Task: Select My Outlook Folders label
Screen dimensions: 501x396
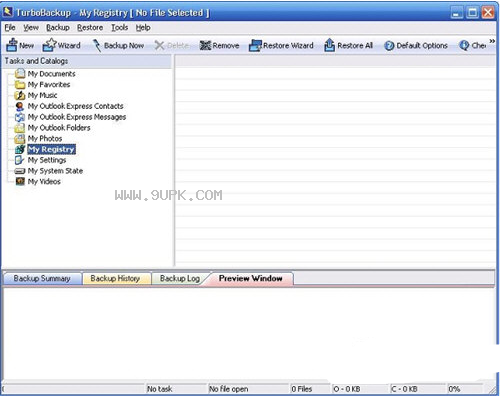Action: tap(59, 128)
